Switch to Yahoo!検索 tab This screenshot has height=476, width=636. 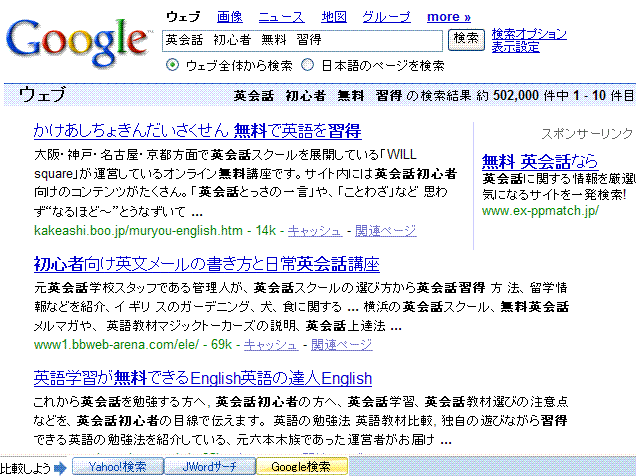click(x=118, y=467)
